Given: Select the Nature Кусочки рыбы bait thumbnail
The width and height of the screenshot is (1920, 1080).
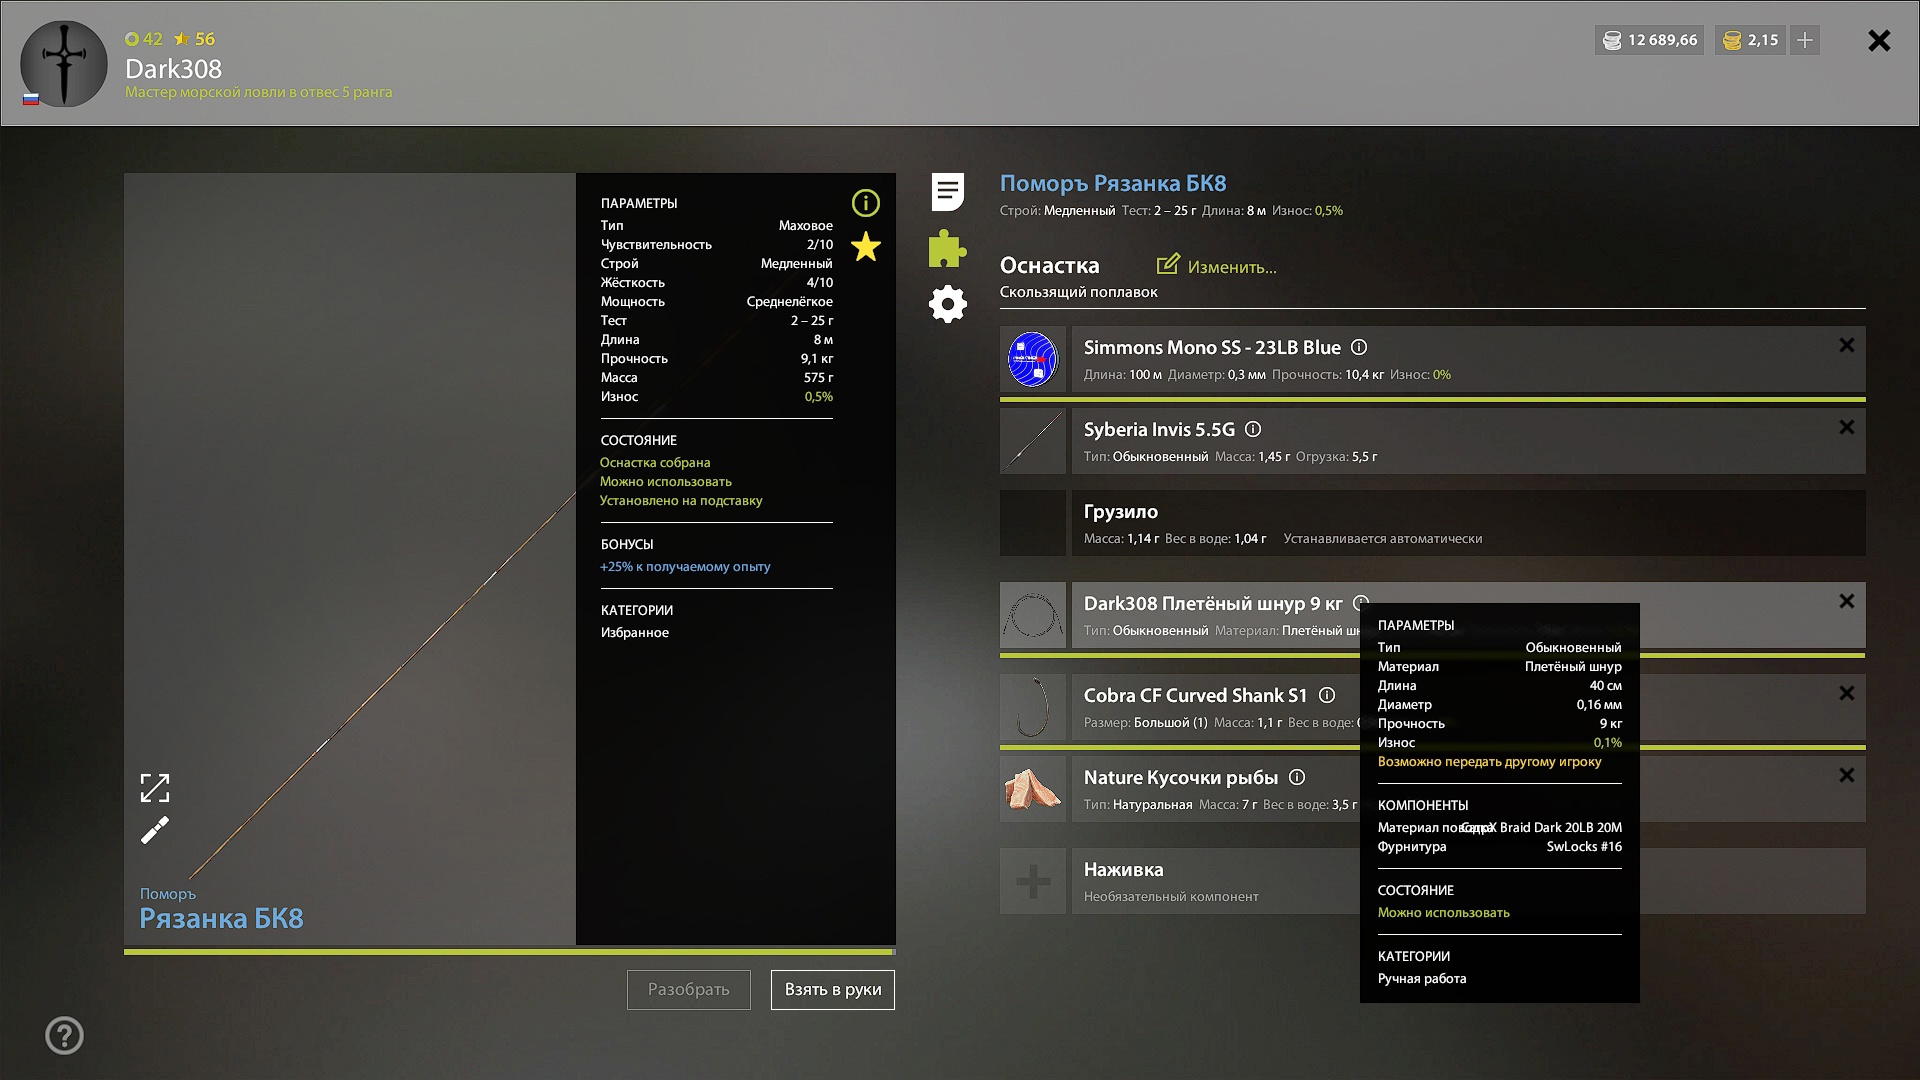Looking at the screenshot, I should [1033, 789].
